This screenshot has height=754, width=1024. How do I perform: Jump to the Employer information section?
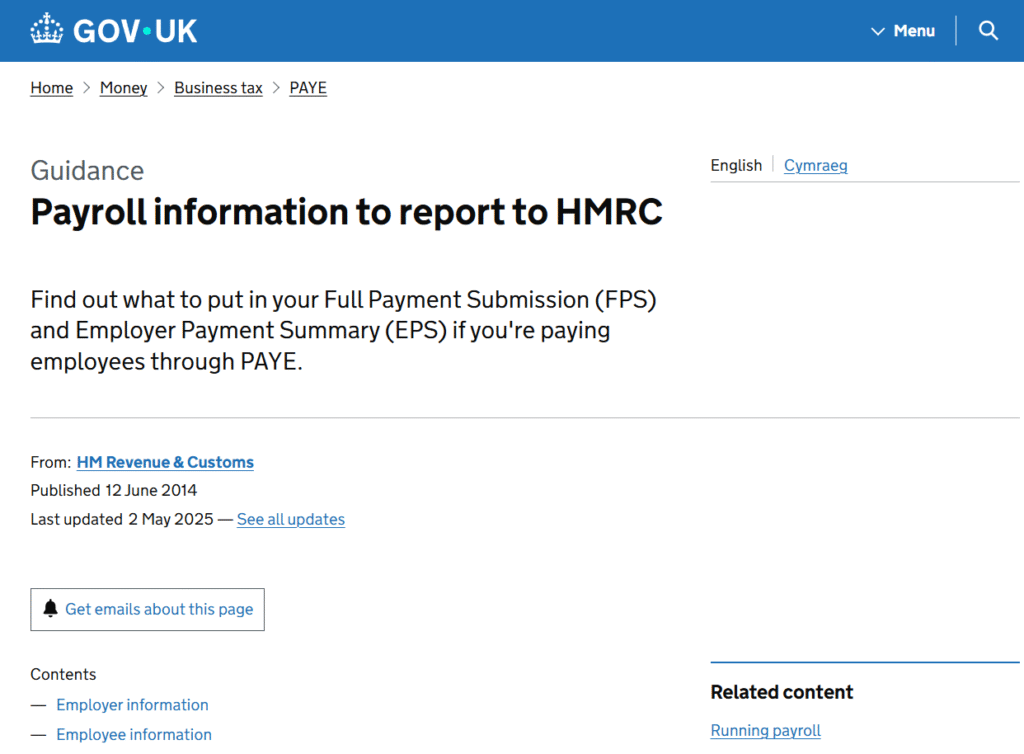tap(132, 705)
